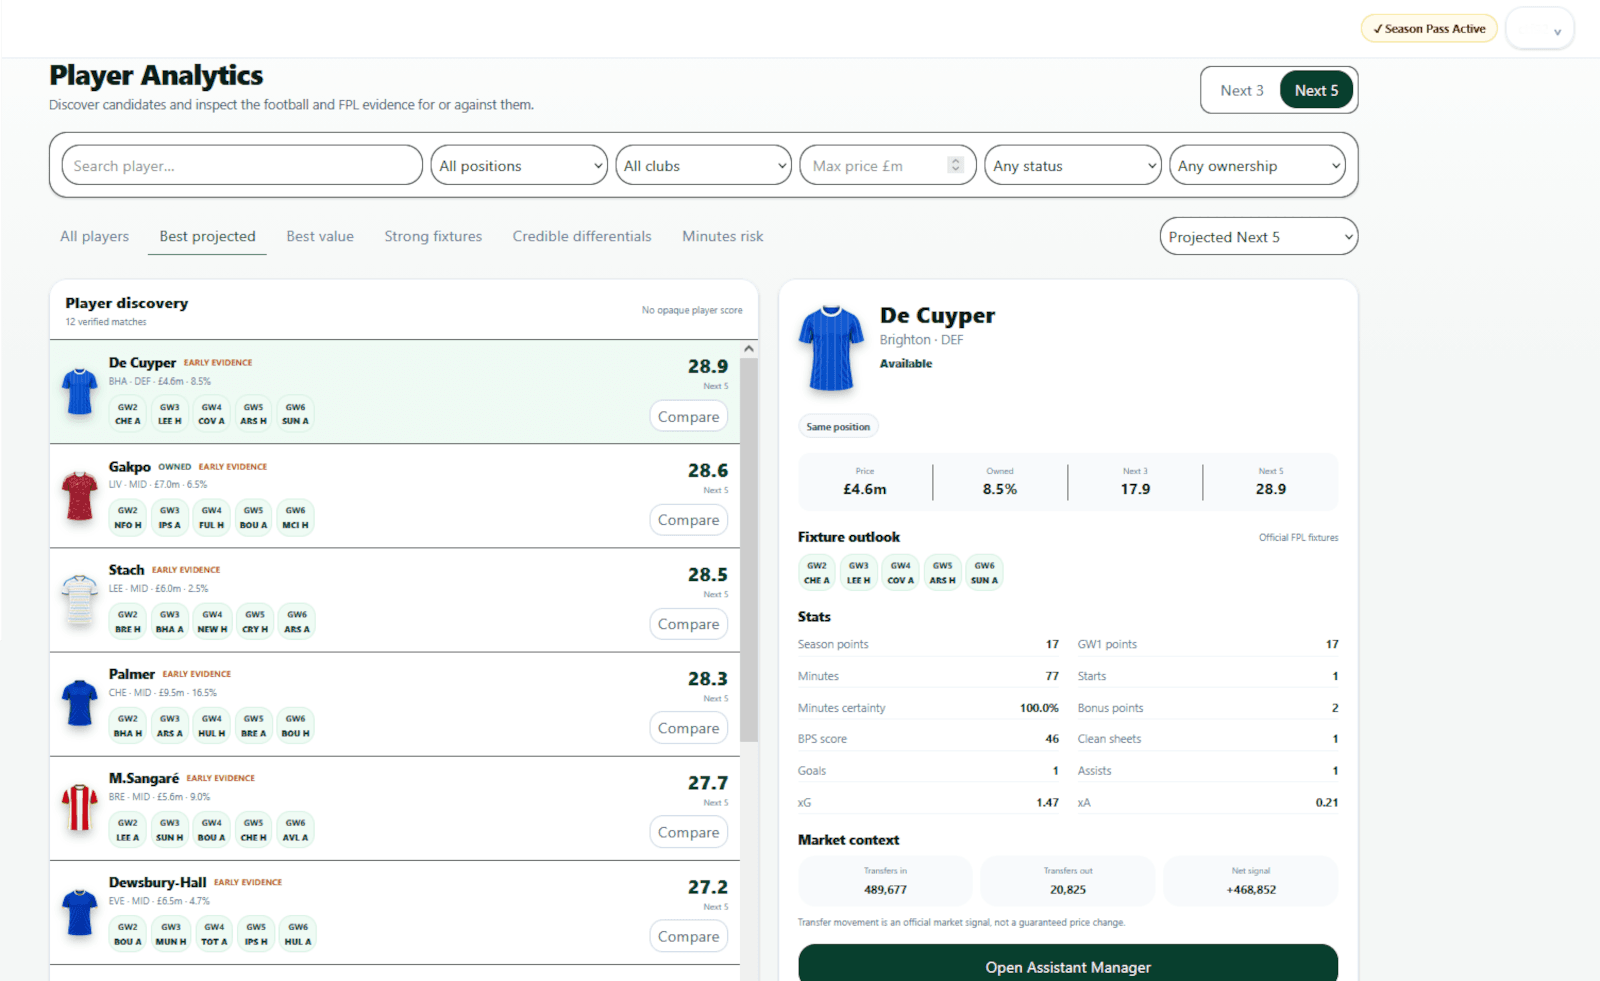Switch to the Minutes risk tab
This screenshot has width=1600, height=981.
tap(722, 236)
